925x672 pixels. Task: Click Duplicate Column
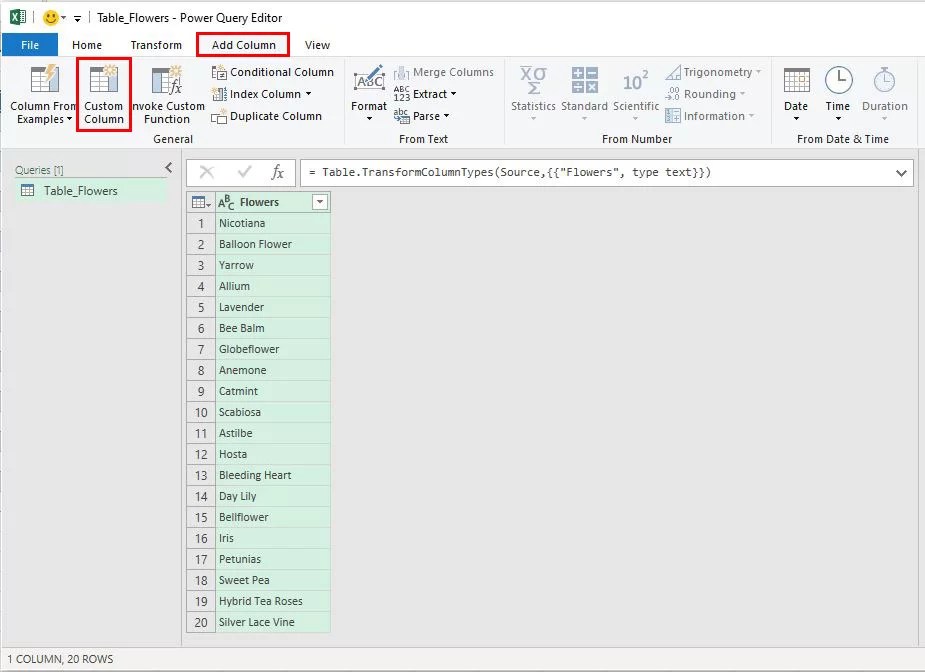pyautogui.click(x=267, y=116)
